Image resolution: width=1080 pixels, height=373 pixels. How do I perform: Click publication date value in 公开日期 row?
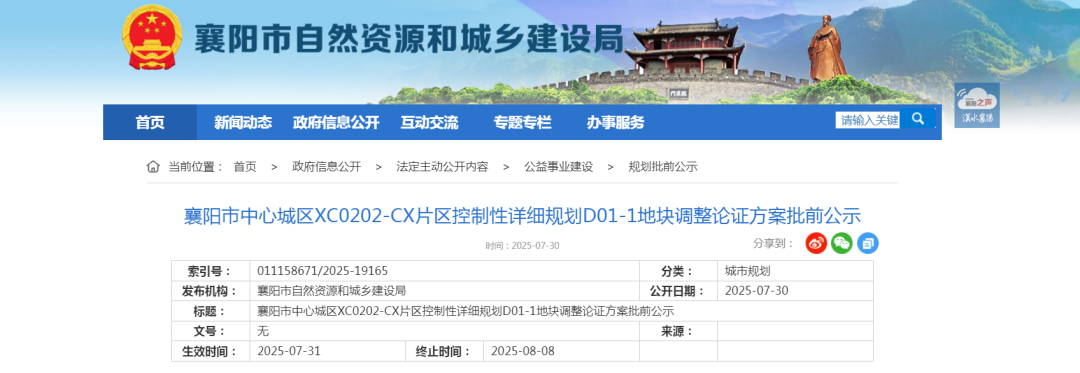(x=756, y=291)
